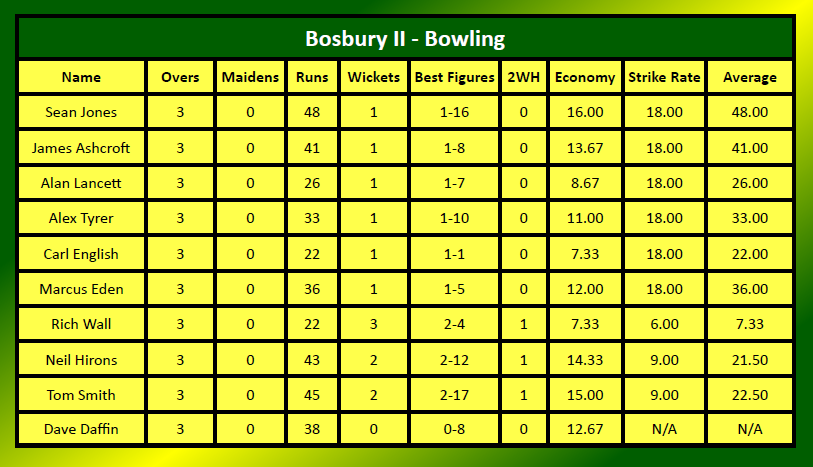The height and width of the screenshot is (467, 813).
Task: Click the Rich Wall name cell
Action: (81, 324)
